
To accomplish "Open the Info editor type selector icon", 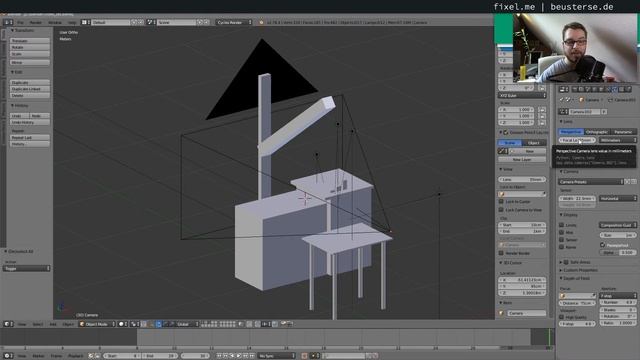I will click(7, 22).
